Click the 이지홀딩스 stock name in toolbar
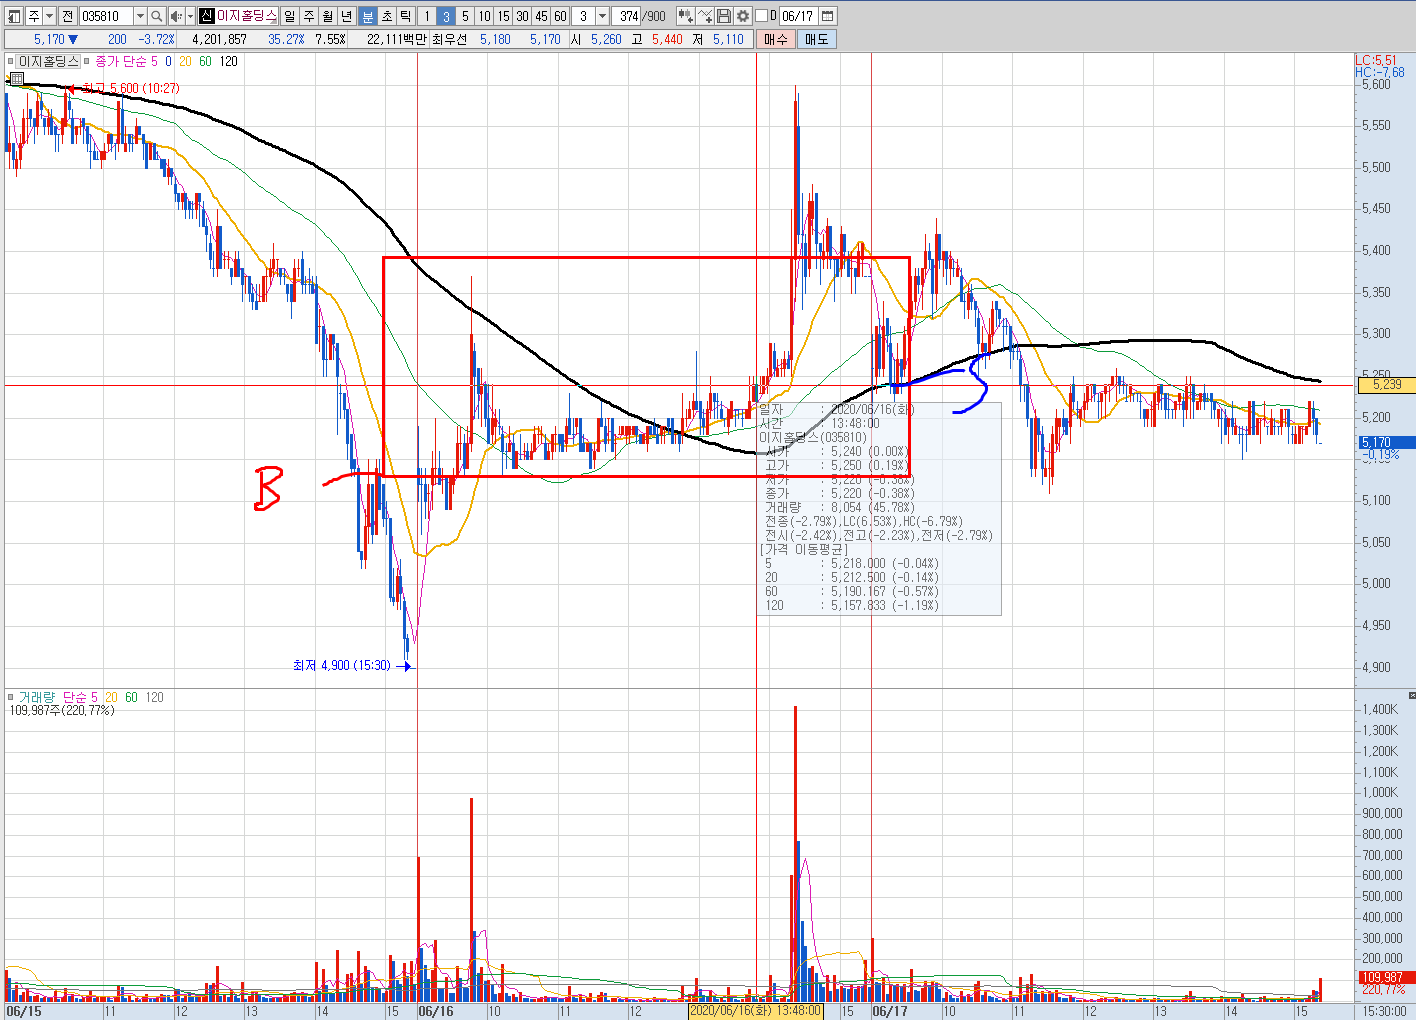 pos(246,16)
